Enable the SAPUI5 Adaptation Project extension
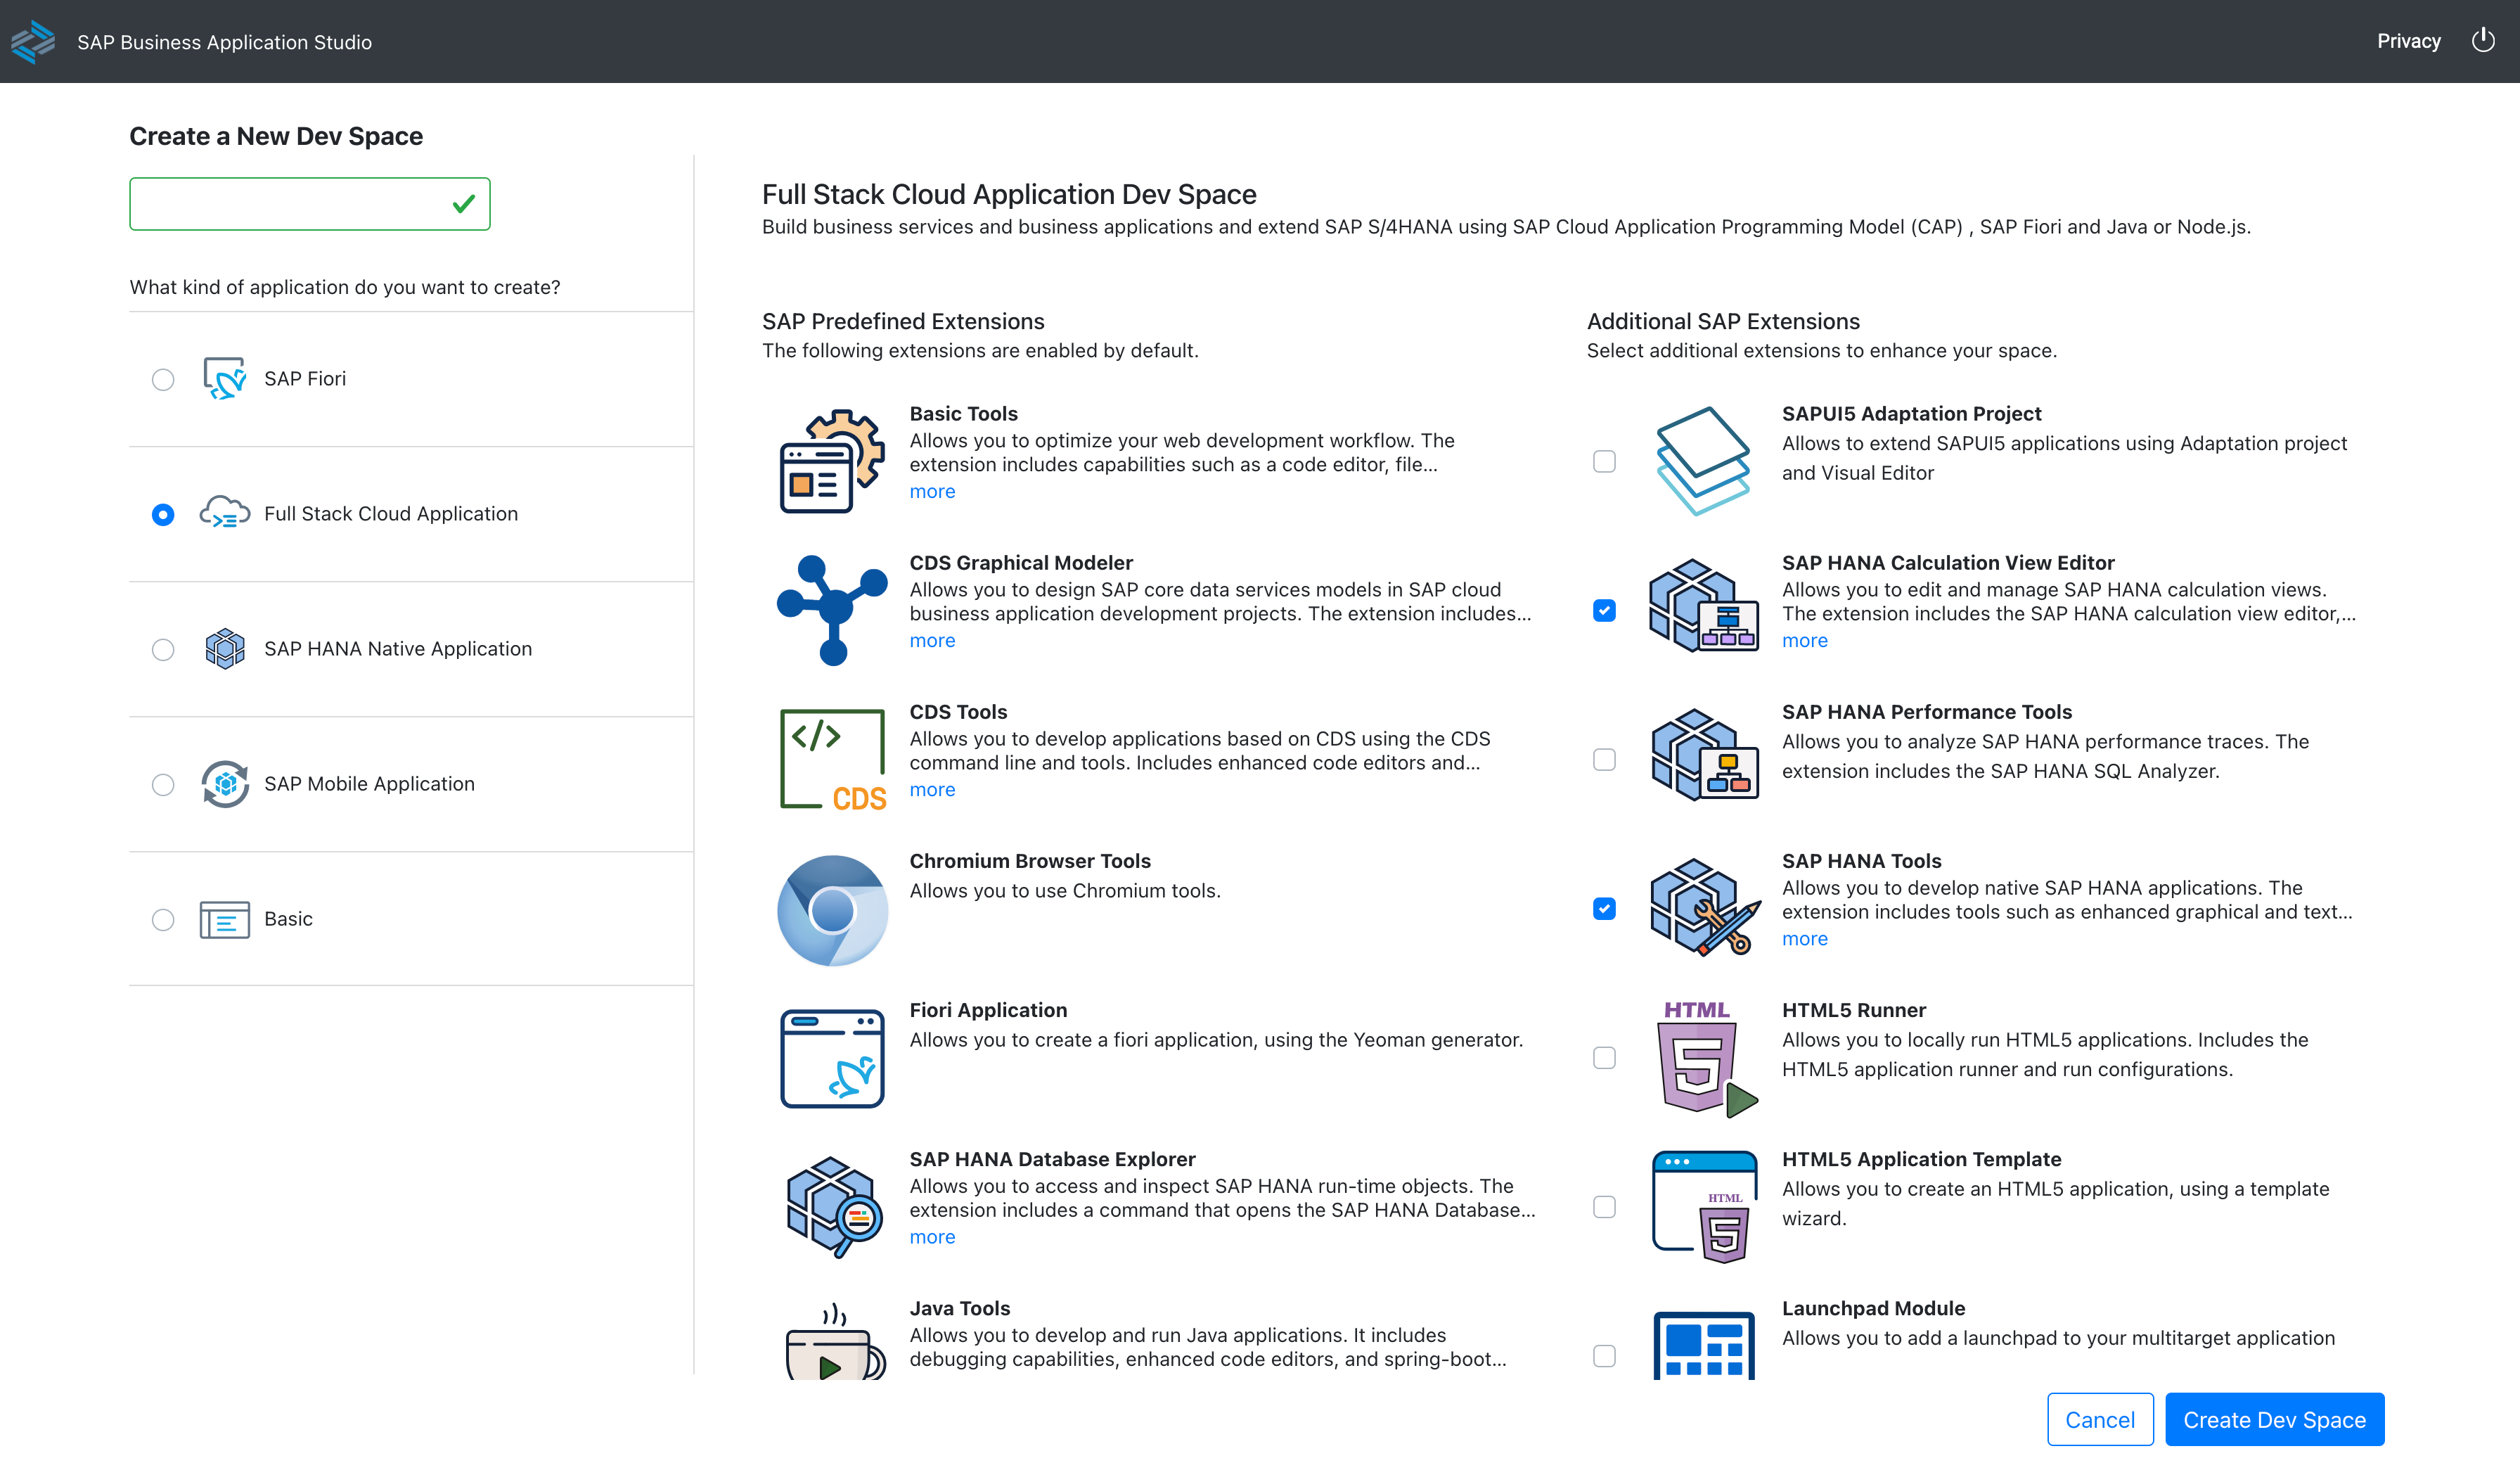This screenshot has width=2520, height=1470. (1604, 461)
